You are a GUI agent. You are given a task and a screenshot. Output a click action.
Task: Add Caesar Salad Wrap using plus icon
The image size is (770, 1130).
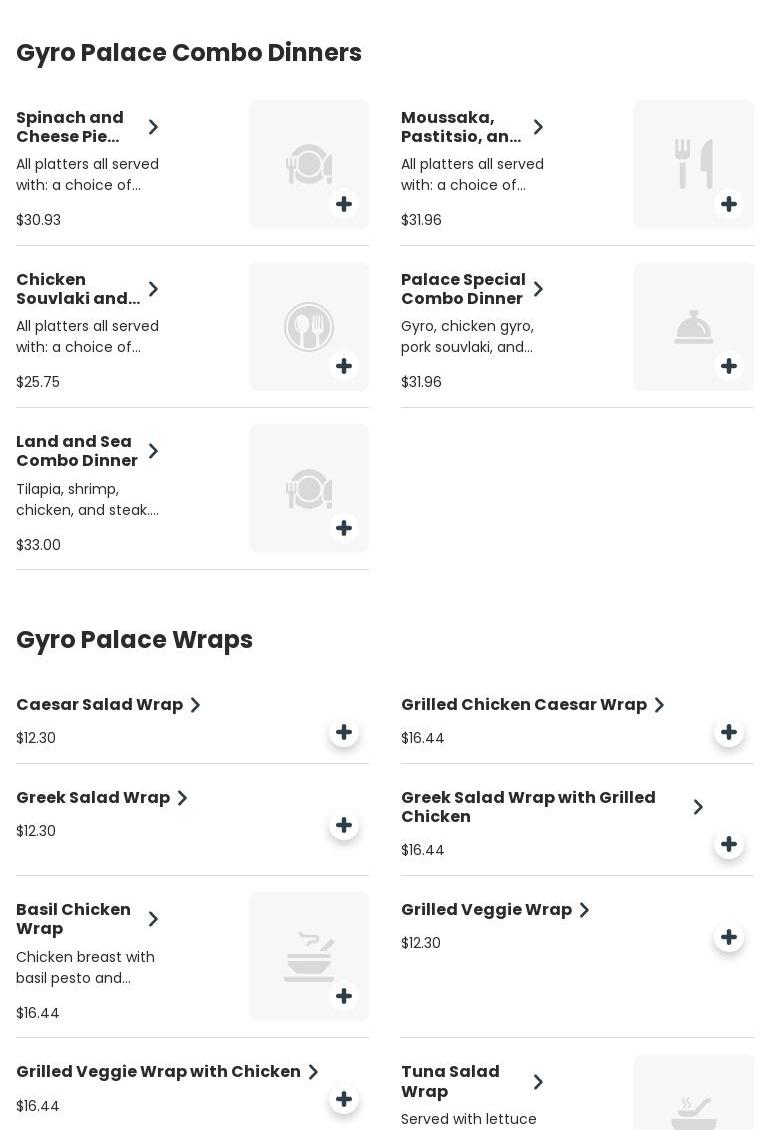pyautogui.click(x=344, y=732)
